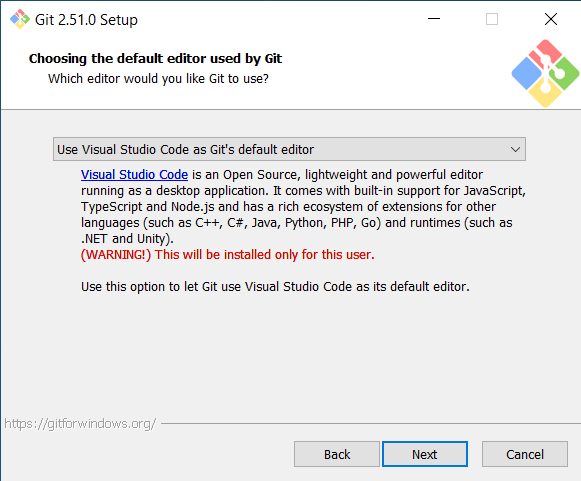Click the Git icon in the title bar
The width and height of the screenshot is (581, 481).
20,19
